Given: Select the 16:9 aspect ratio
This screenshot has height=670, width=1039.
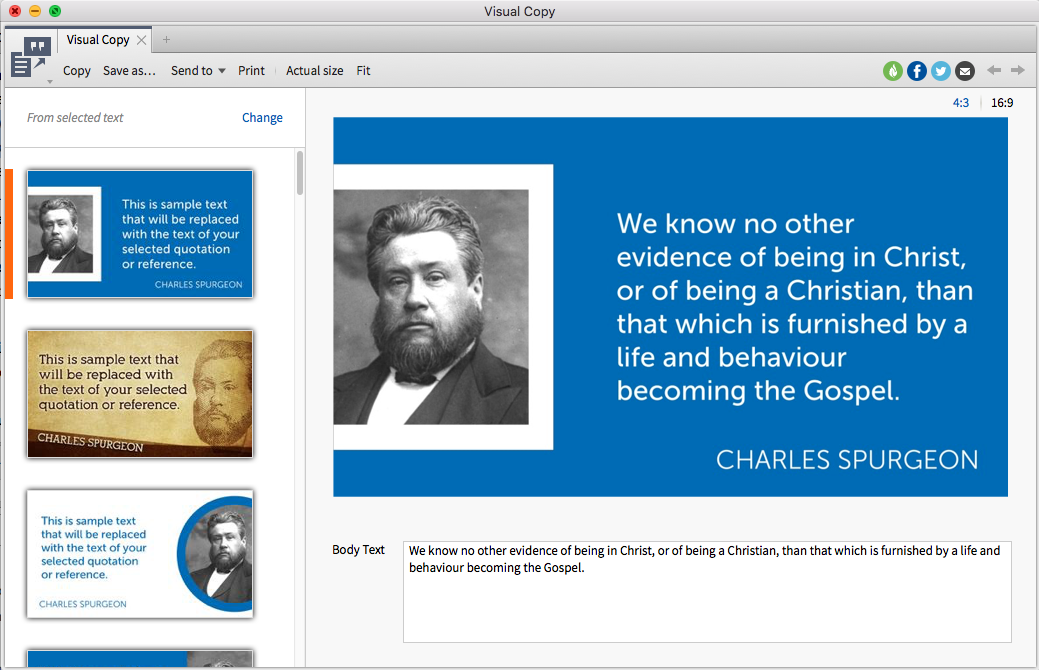Looking at the screenshot, I should 1002,103.
